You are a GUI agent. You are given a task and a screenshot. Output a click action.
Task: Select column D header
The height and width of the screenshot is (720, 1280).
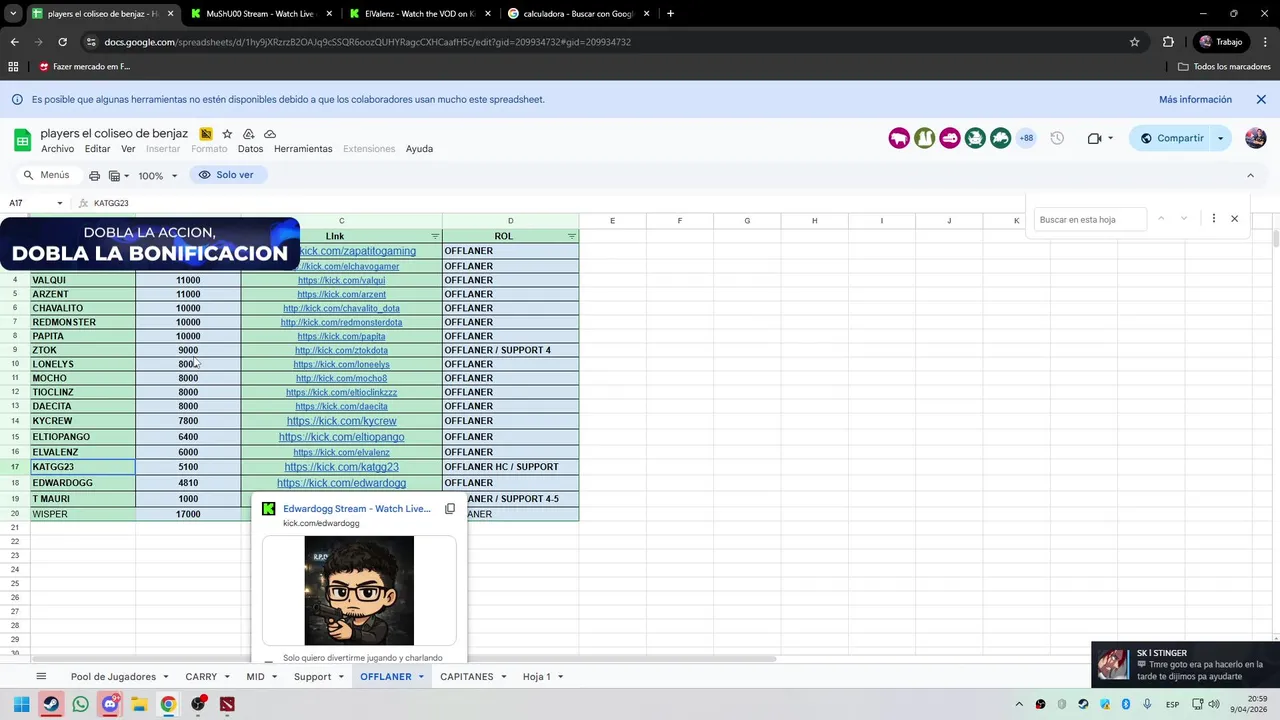[x=510, y=221]
